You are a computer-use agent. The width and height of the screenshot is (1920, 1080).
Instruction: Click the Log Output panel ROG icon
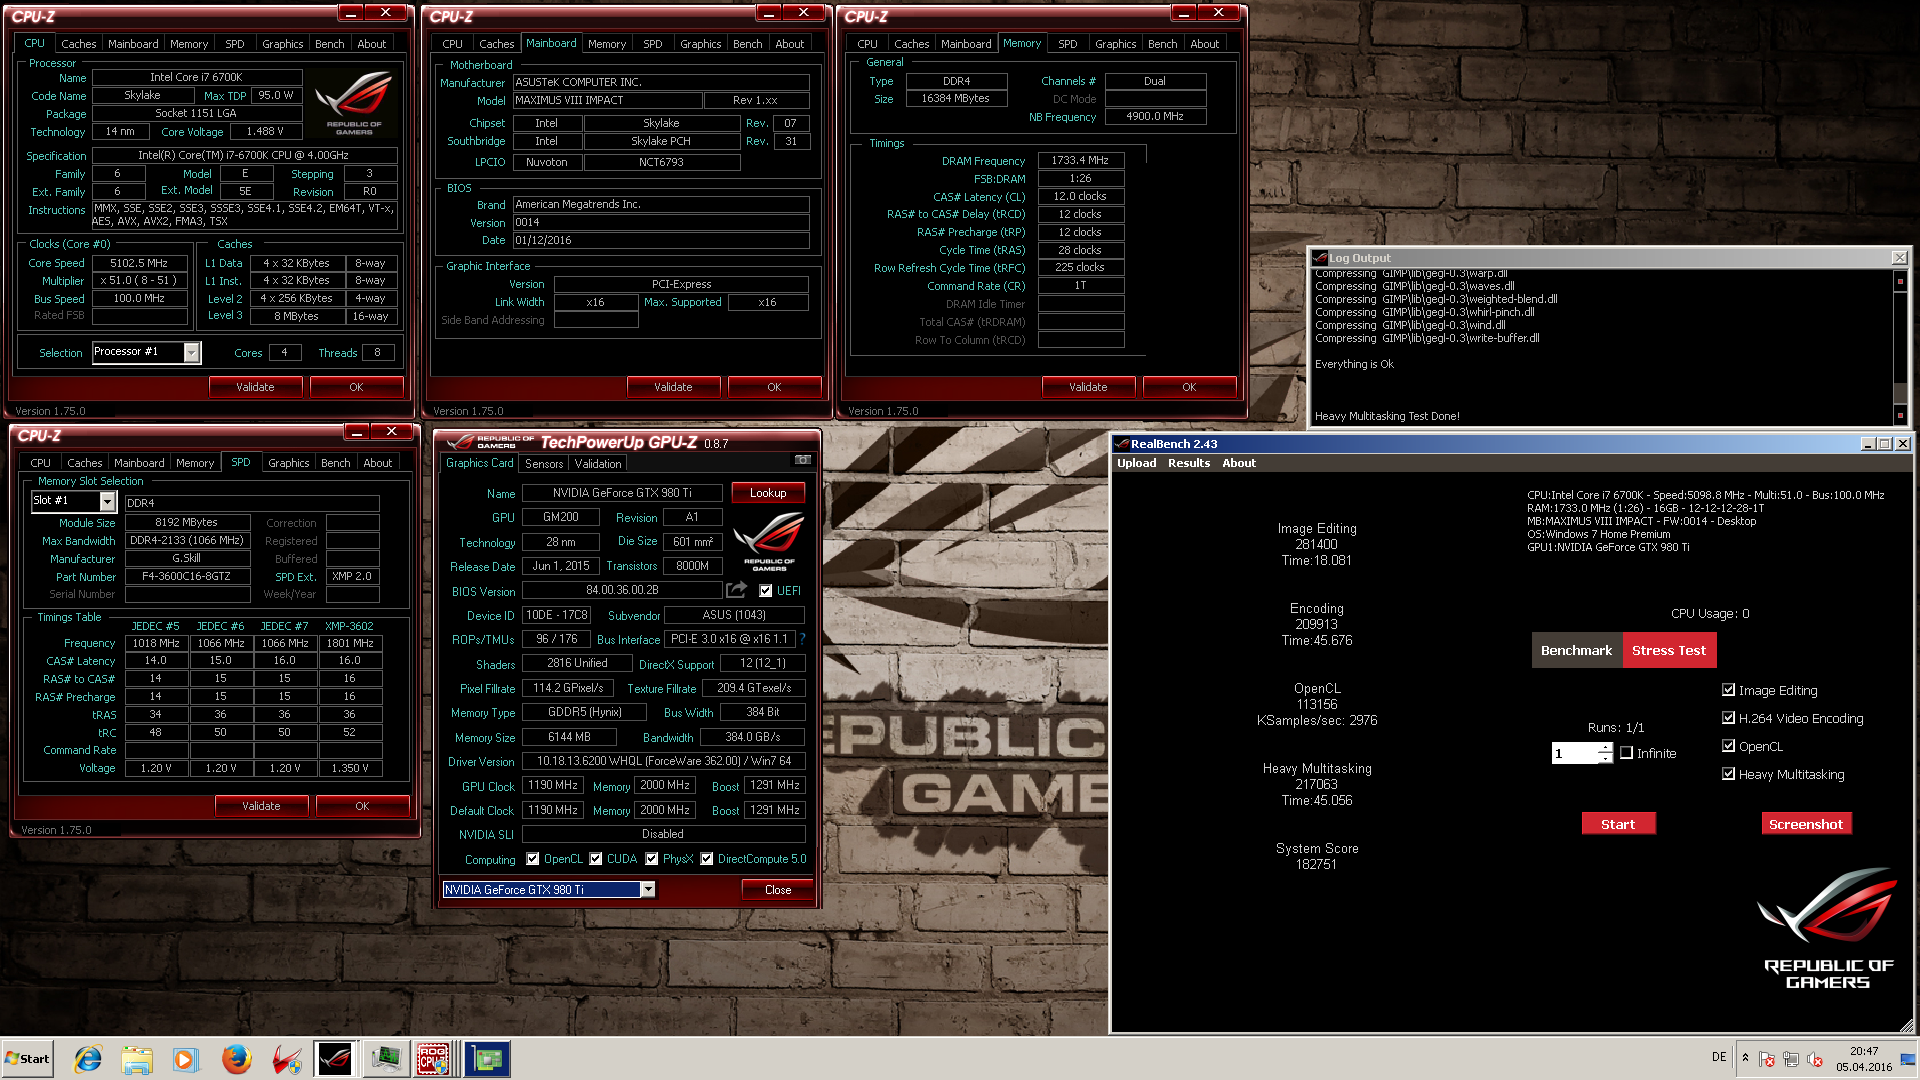click(1320, 258)
